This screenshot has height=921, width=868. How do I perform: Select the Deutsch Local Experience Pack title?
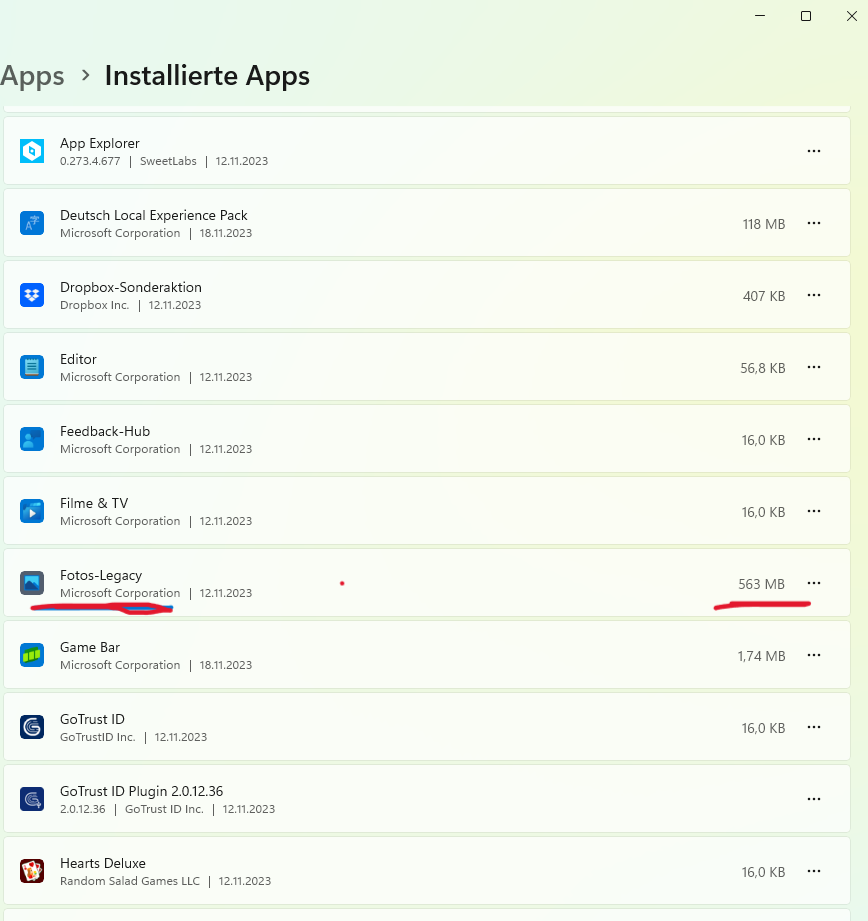coord(154,216)
